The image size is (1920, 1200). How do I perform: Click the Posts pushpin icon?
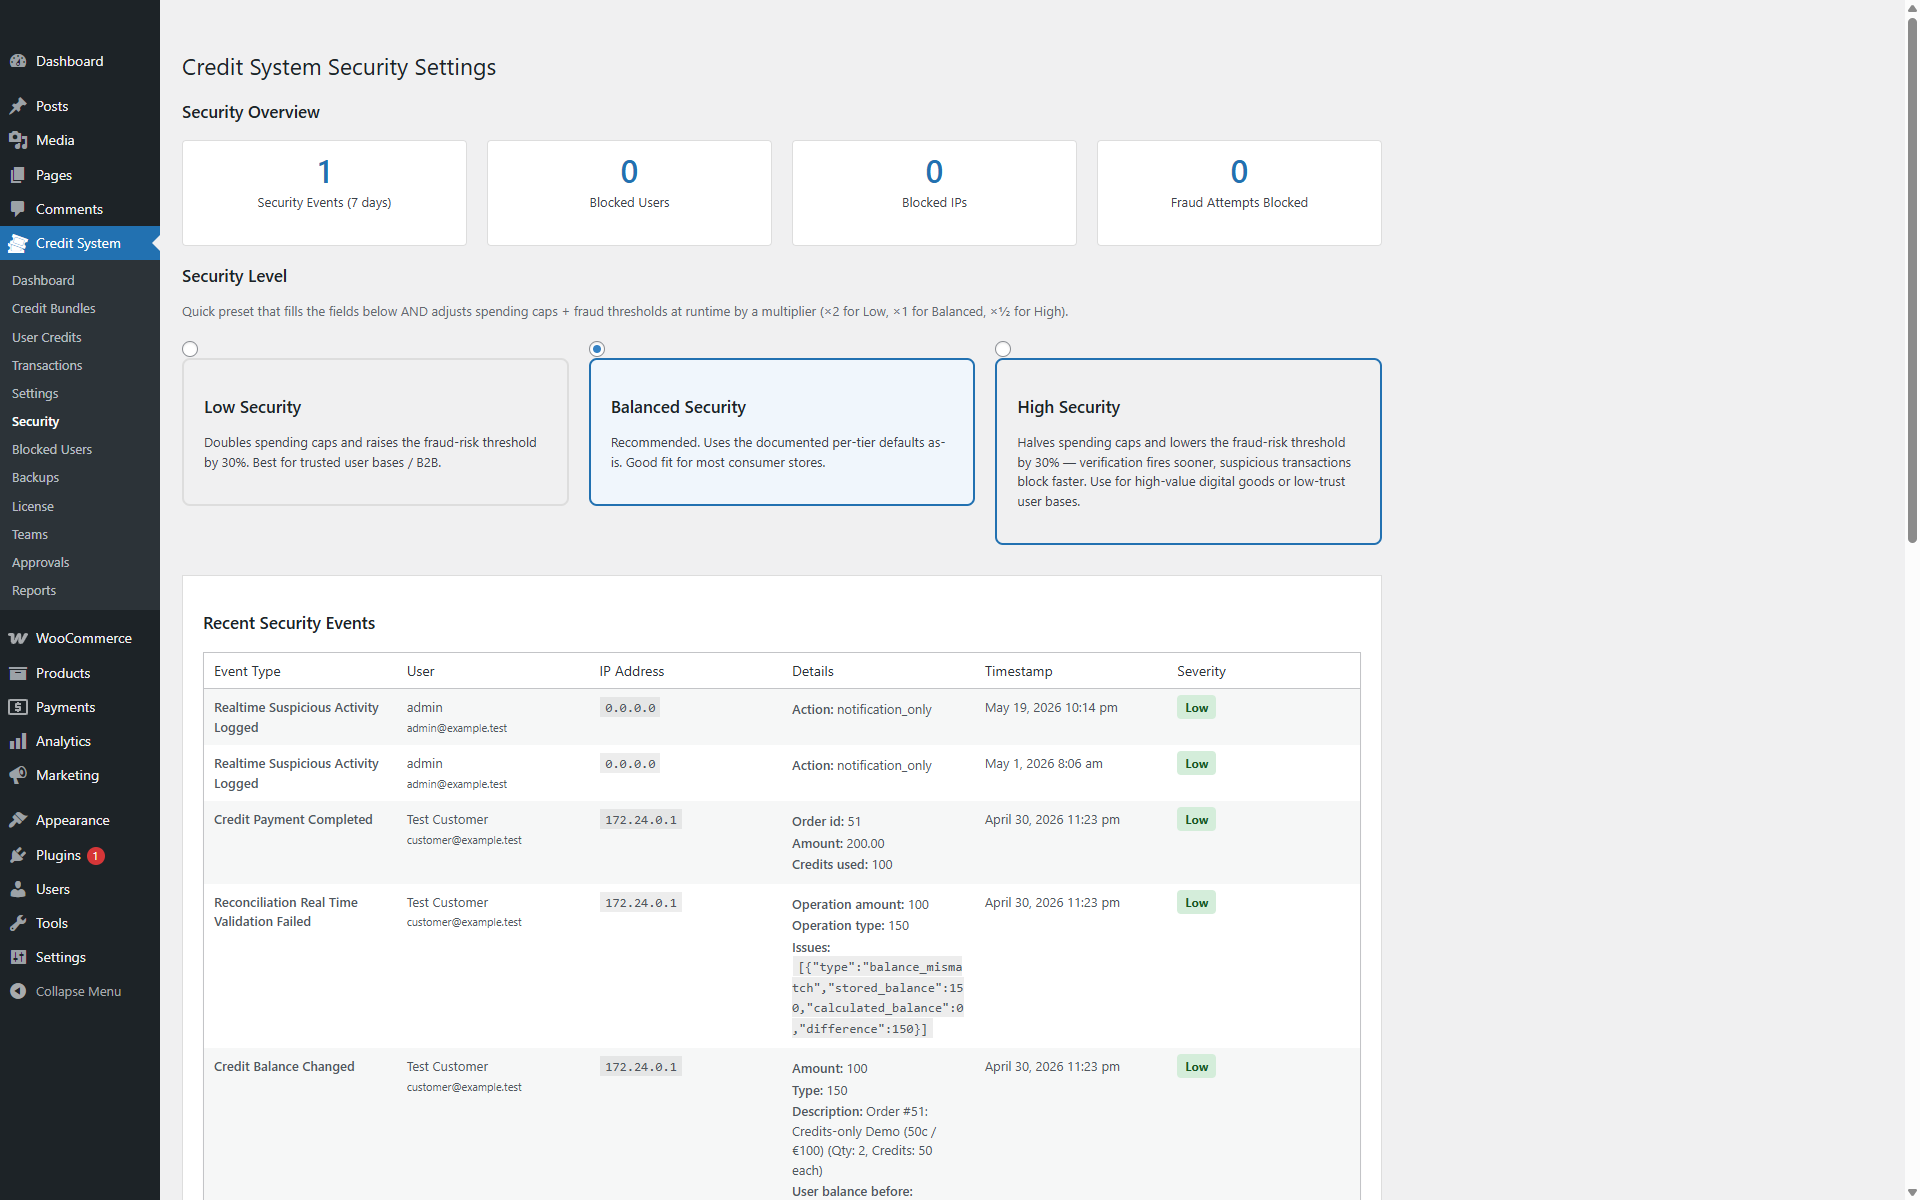pyautogui.click(x=18, y=106)
